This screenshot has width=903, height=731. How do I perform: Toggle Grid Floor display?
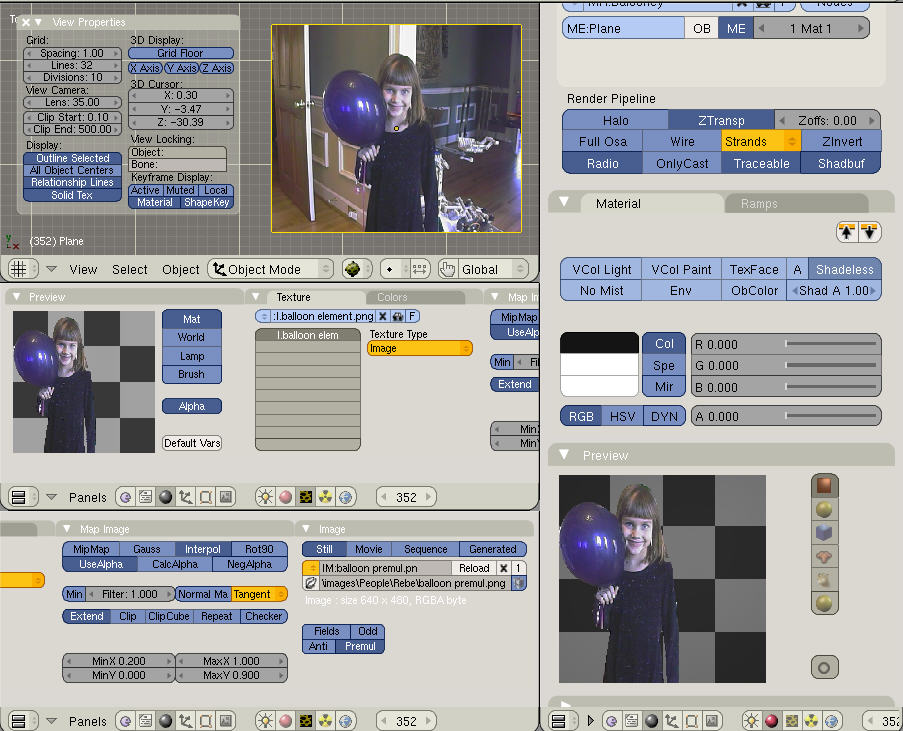(x=181, y=53)
